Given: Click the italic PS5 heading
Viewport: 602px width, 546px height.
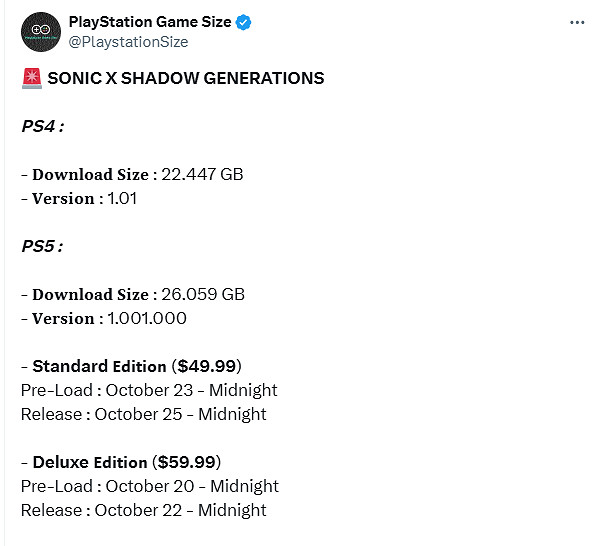Looking at the screenshot, I should click(43, 246).
